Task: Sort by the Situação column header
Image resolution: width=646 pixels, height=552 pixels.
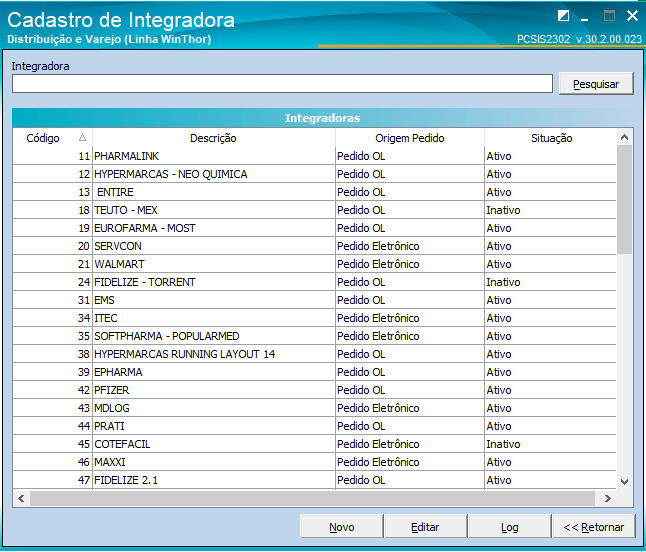Action: point(551,138)
